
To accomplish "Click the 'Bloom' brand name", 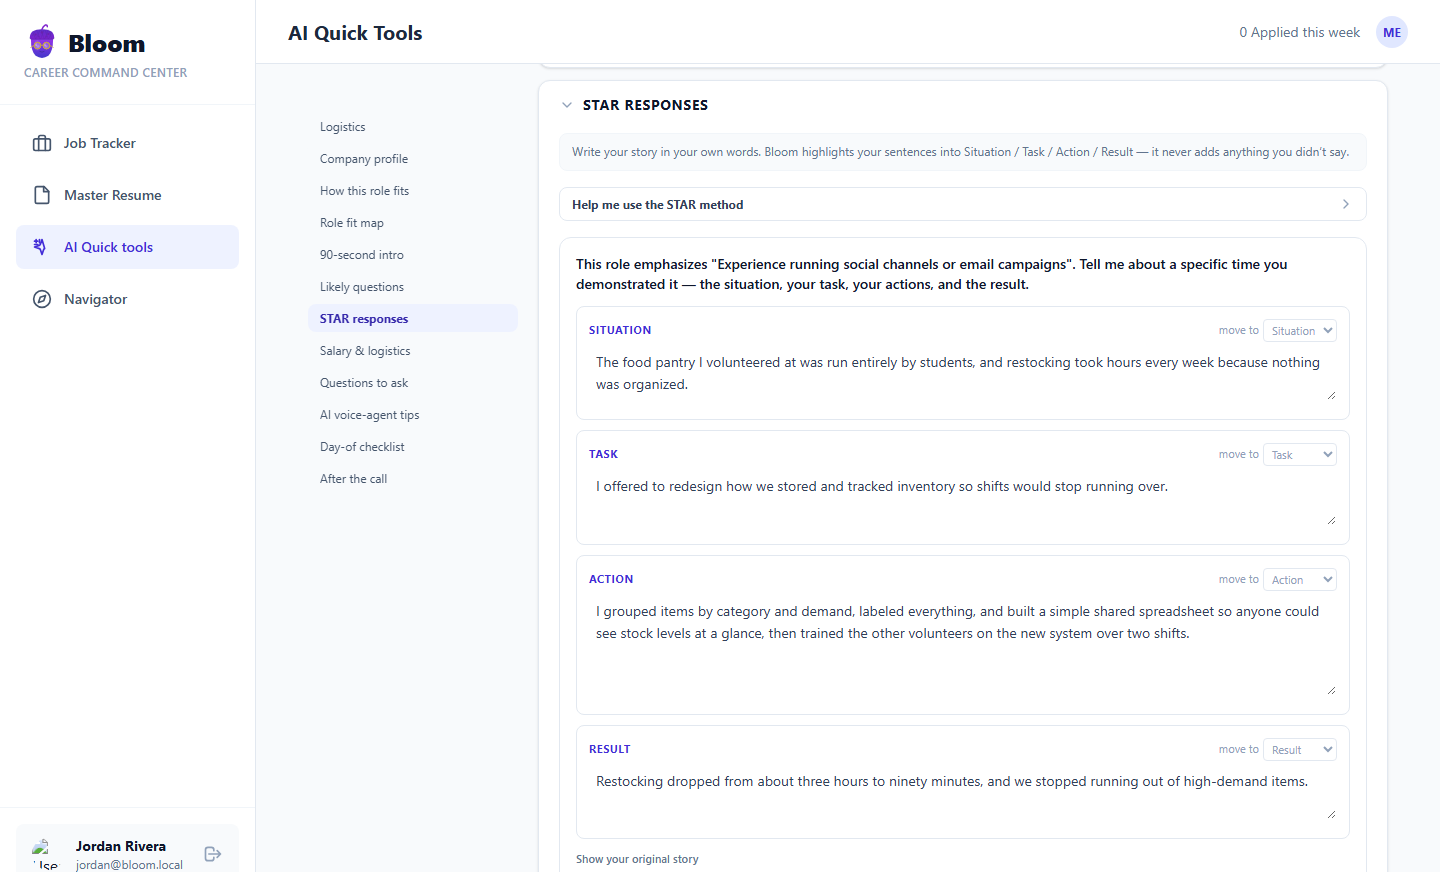I will pos(107,44).
